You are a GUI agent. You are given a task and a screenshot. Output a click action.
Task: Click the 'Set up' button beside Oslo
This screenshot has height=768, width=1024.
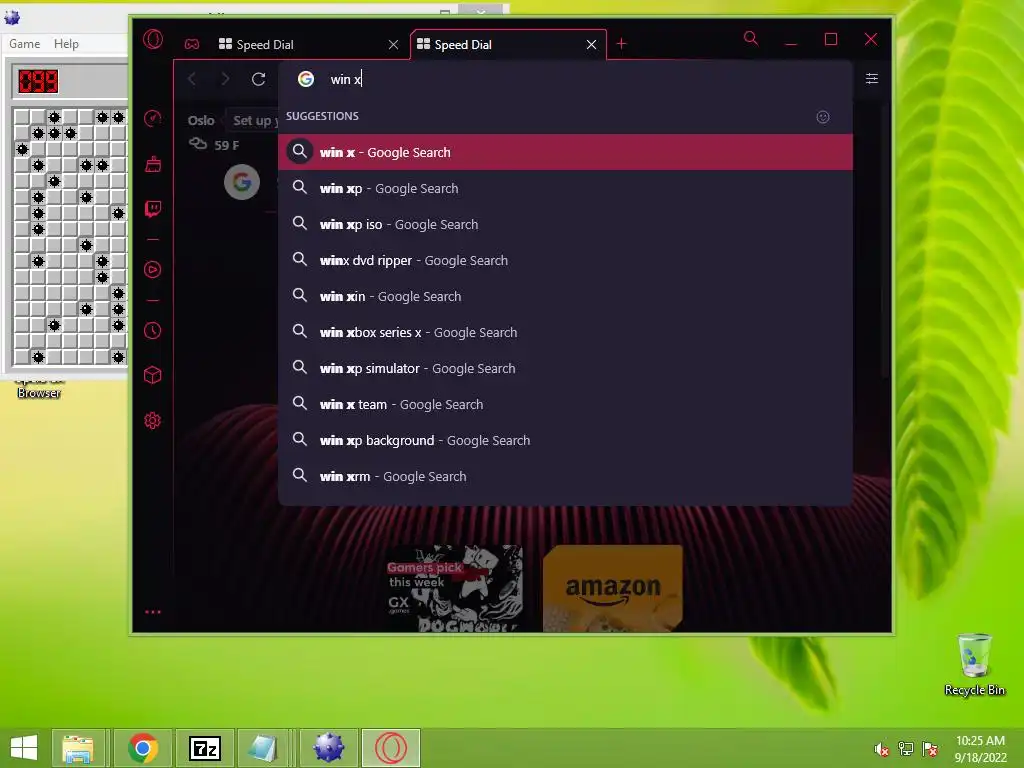click(252, 120)
